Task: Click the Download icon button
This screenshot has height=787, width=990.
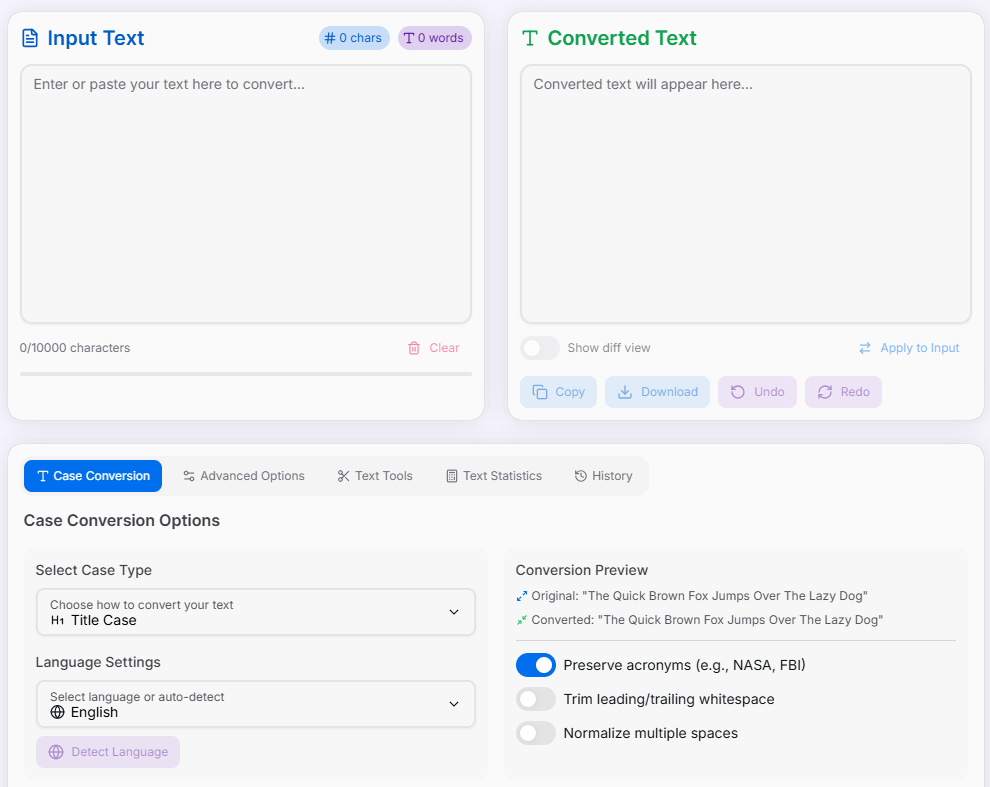Action: tap(625, 392)
